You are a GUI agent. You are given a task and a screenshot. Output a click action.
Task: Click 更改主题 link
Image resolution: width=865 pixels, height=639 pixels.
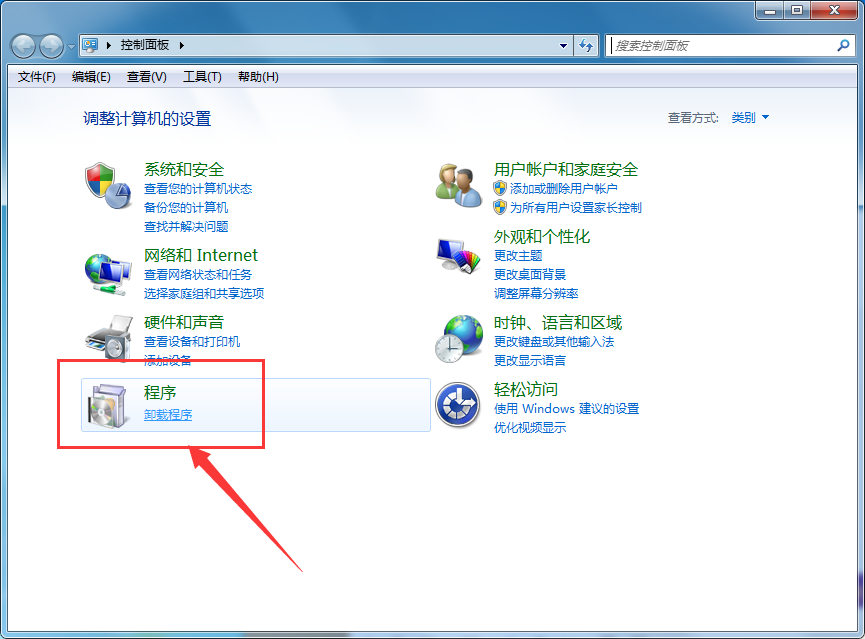518,255
